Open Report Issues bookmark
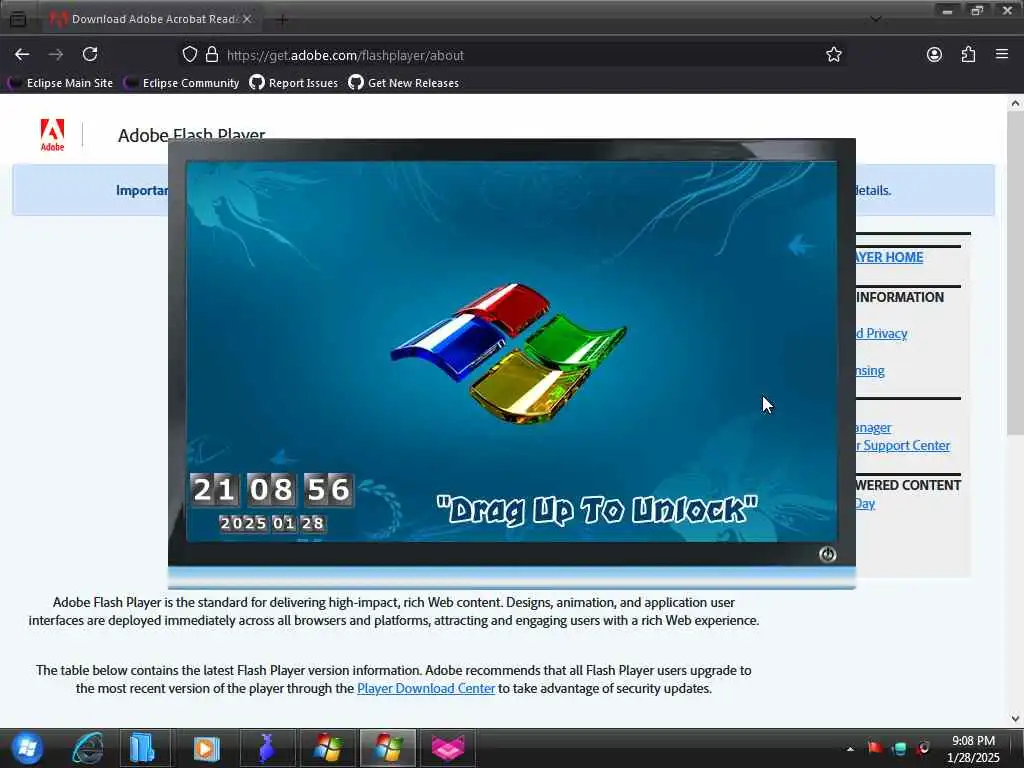This screenshot has height=768, width=1024. pos(294,83)
